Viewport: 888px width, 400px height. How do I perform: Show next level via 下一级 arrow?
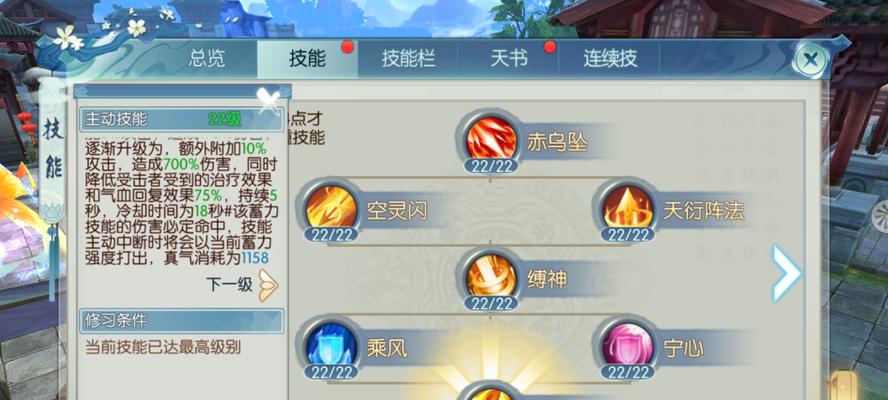268,284
